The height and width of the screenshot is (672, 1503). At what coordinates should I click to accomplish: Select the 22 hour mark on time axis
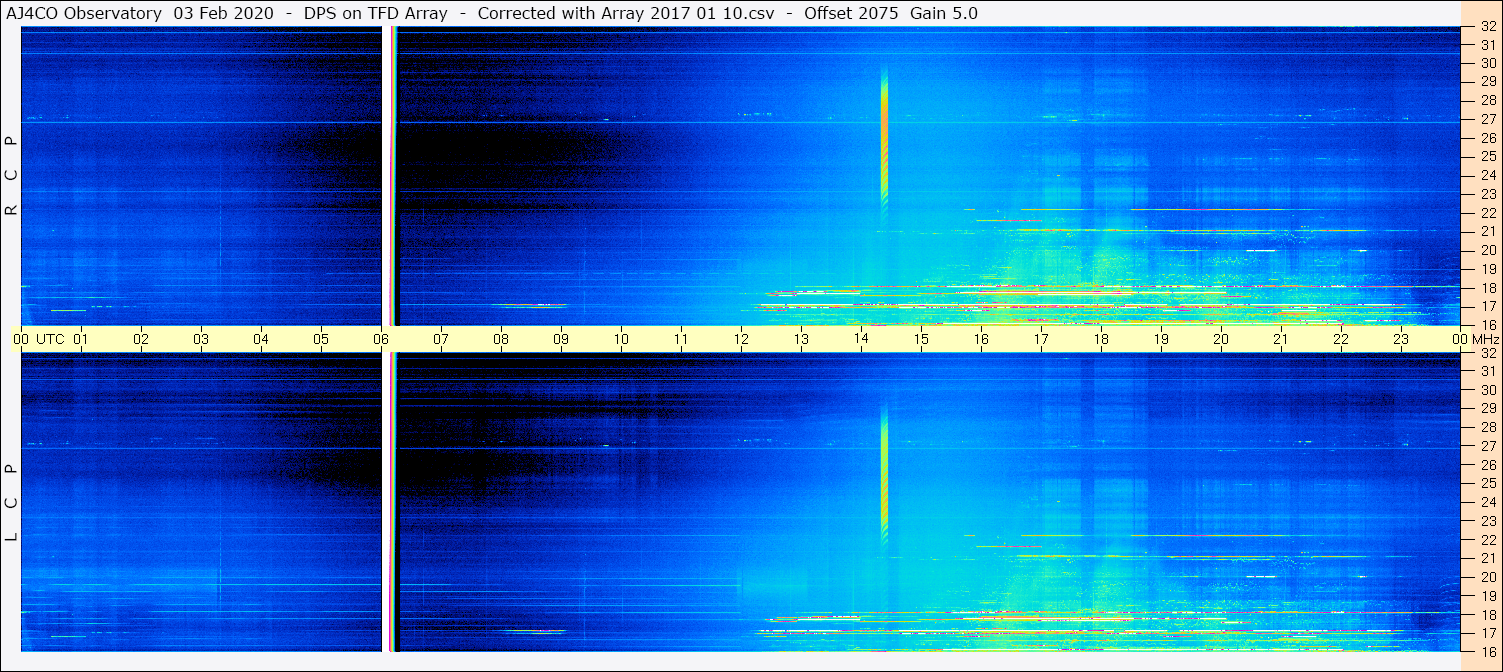click(1341, 339)
